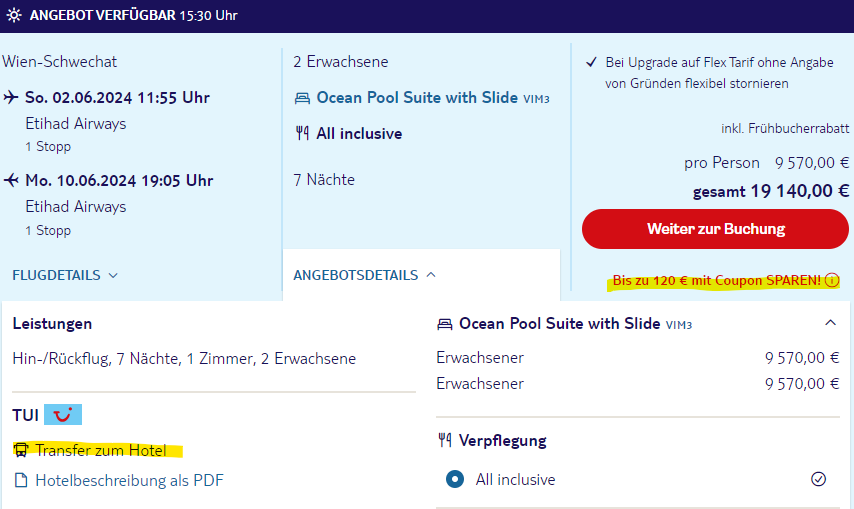The width and height of the screenshot is (854, 509).
Task: Select the All inclusive radio button
Action: [455, 479]
